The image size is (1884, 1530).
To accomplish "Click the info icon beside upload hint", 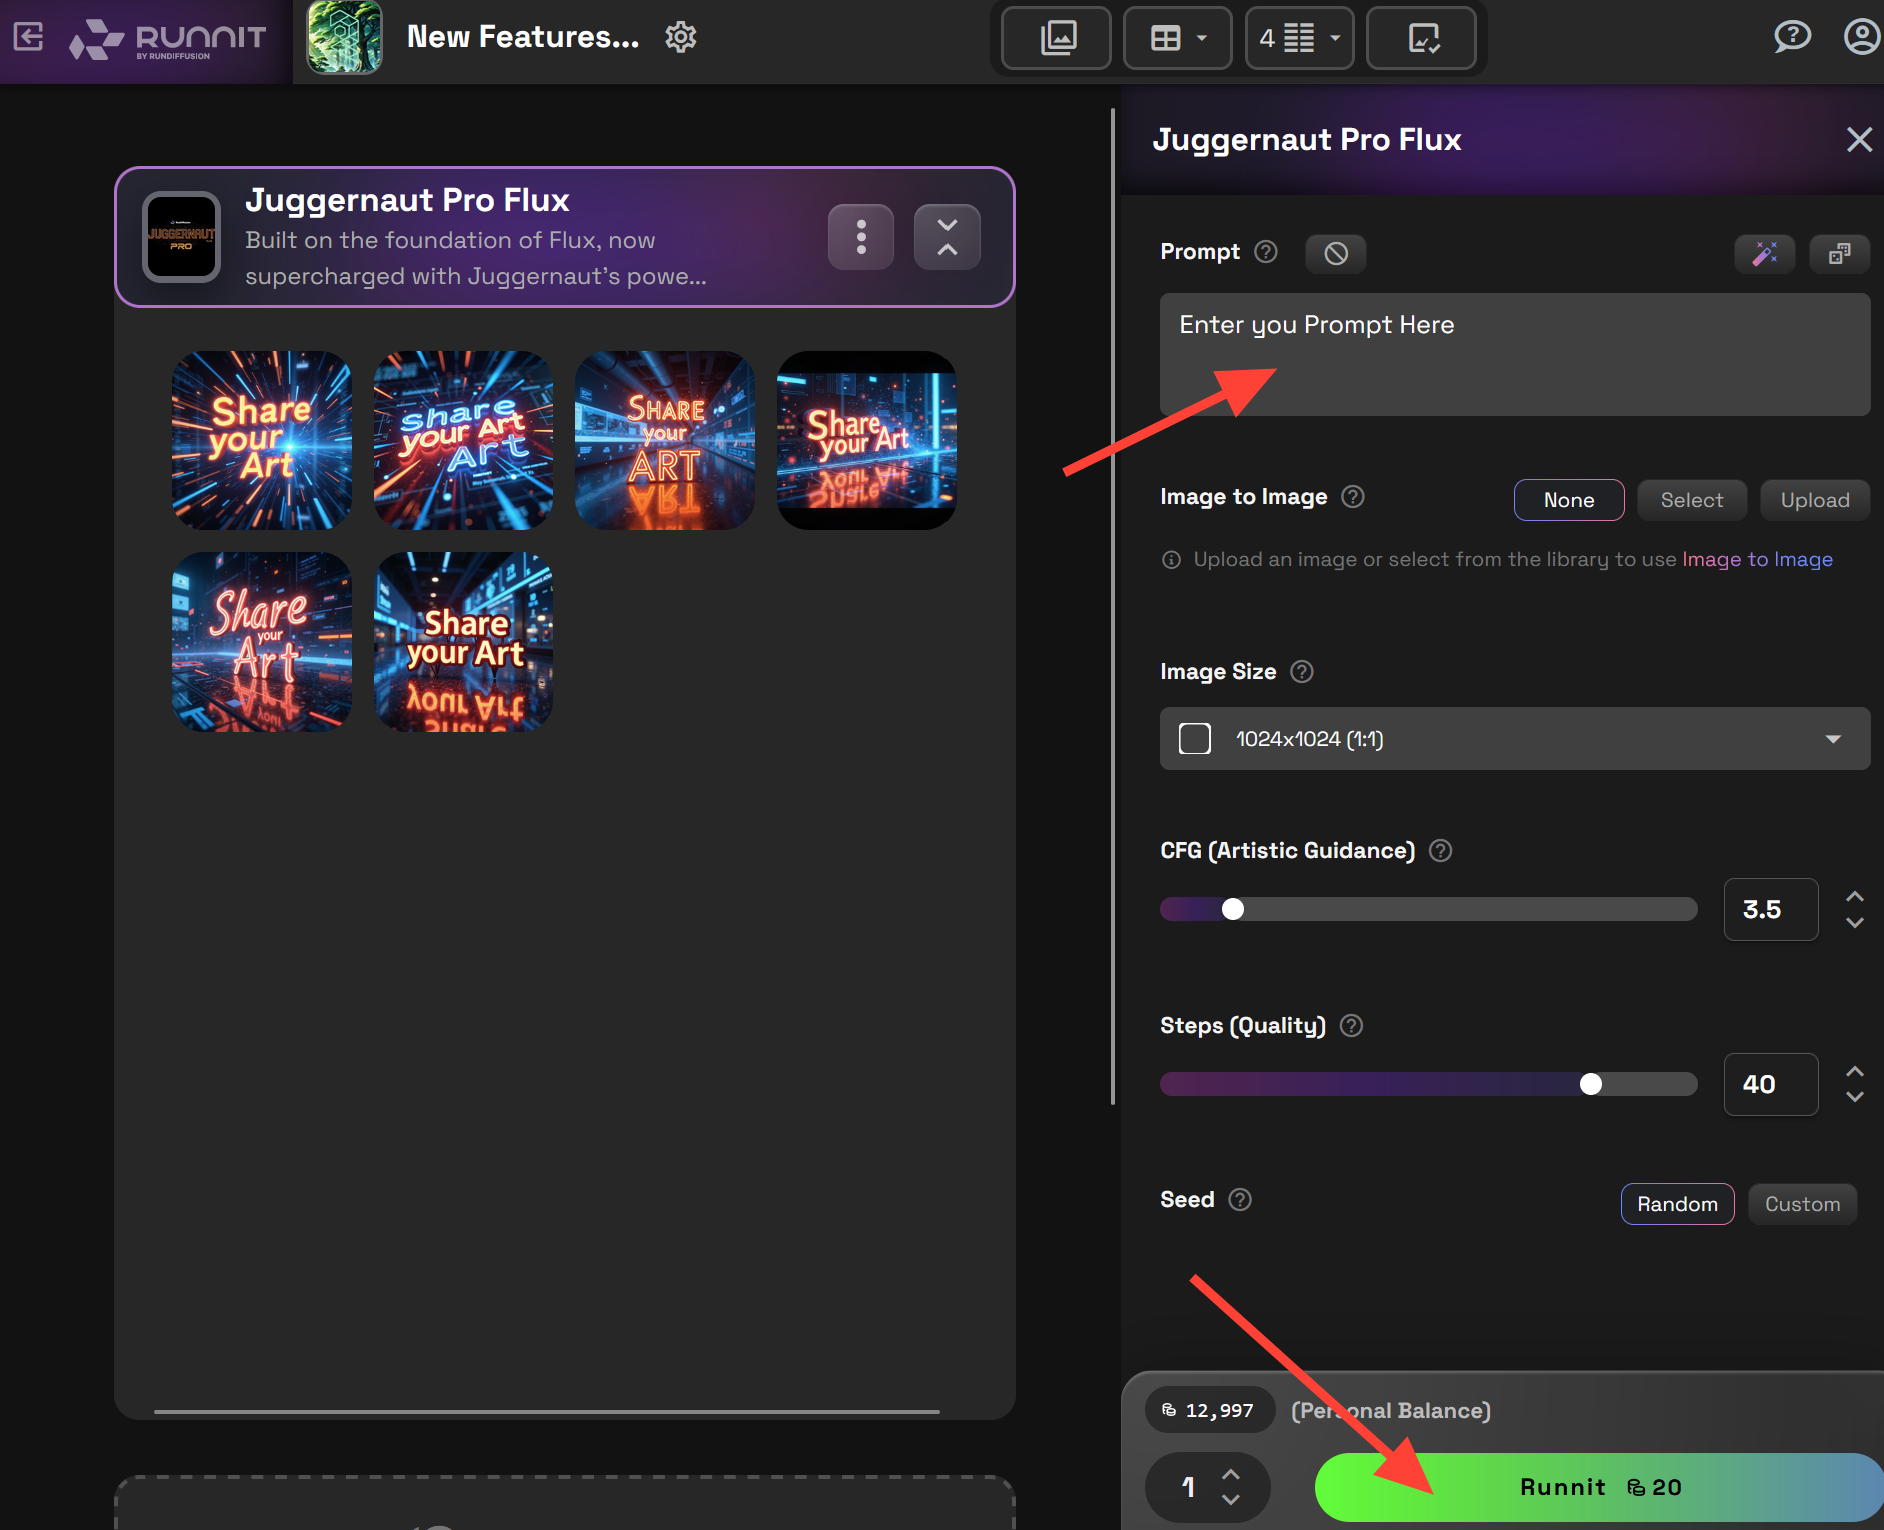I will [1172, 560].
